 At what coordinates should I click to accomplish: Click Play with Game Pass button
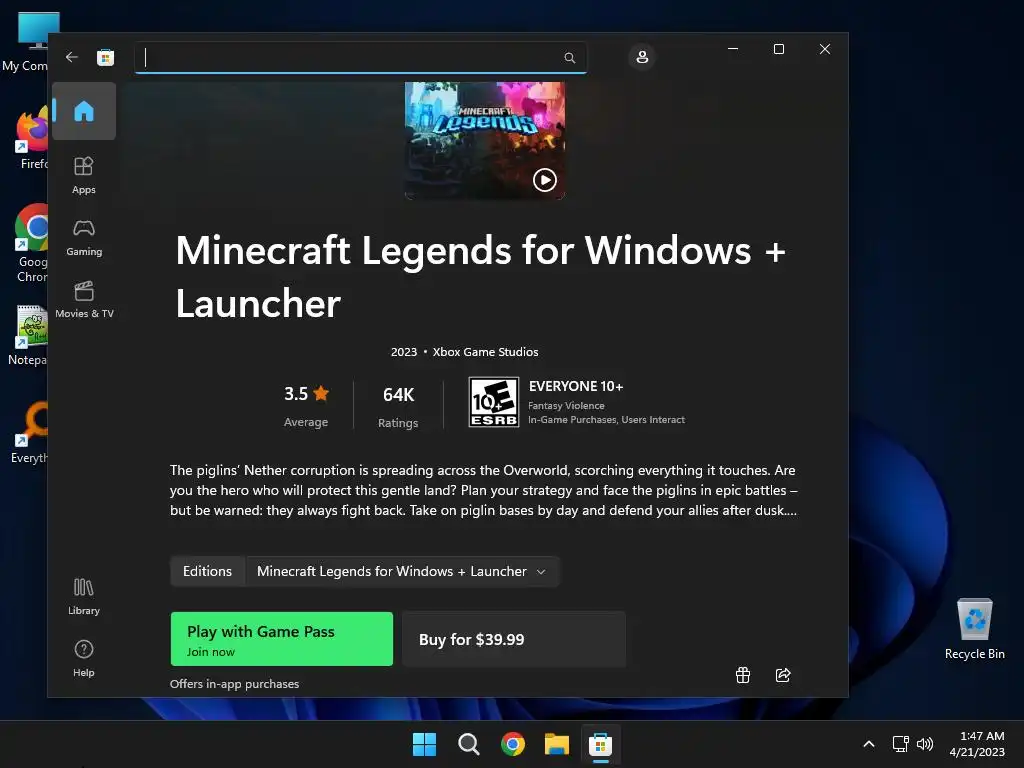point(281,639)
